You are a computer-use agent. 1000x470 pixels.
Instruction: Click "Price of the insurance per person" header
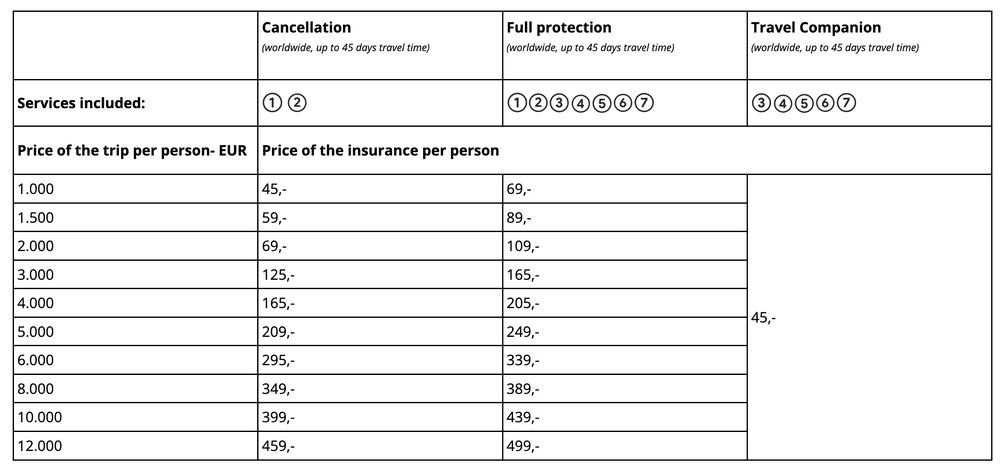pyautogui.click(x=380, y=151)
